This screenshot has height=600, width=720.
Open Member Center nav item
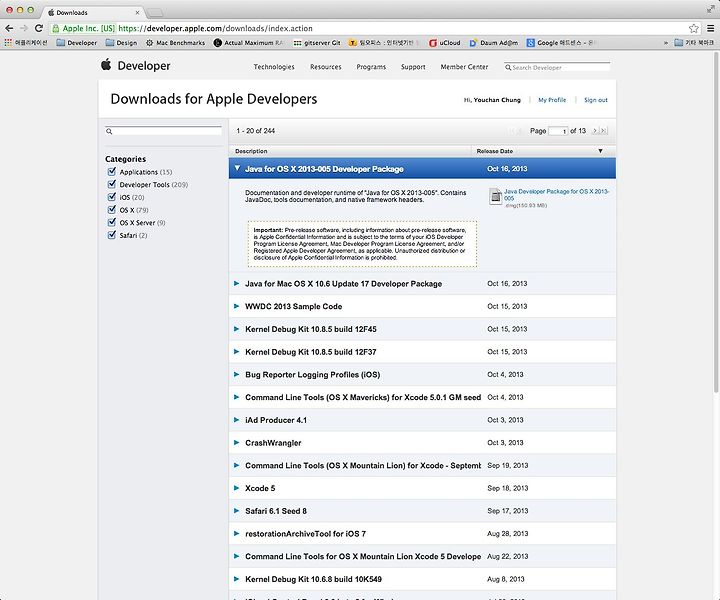[464, 67]
